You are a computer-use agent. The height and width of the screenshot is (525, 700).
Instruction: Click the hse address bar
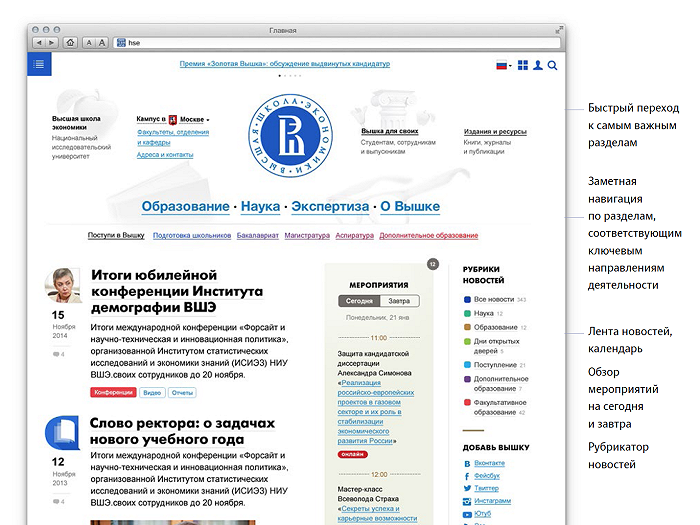(x=337, y=43)
